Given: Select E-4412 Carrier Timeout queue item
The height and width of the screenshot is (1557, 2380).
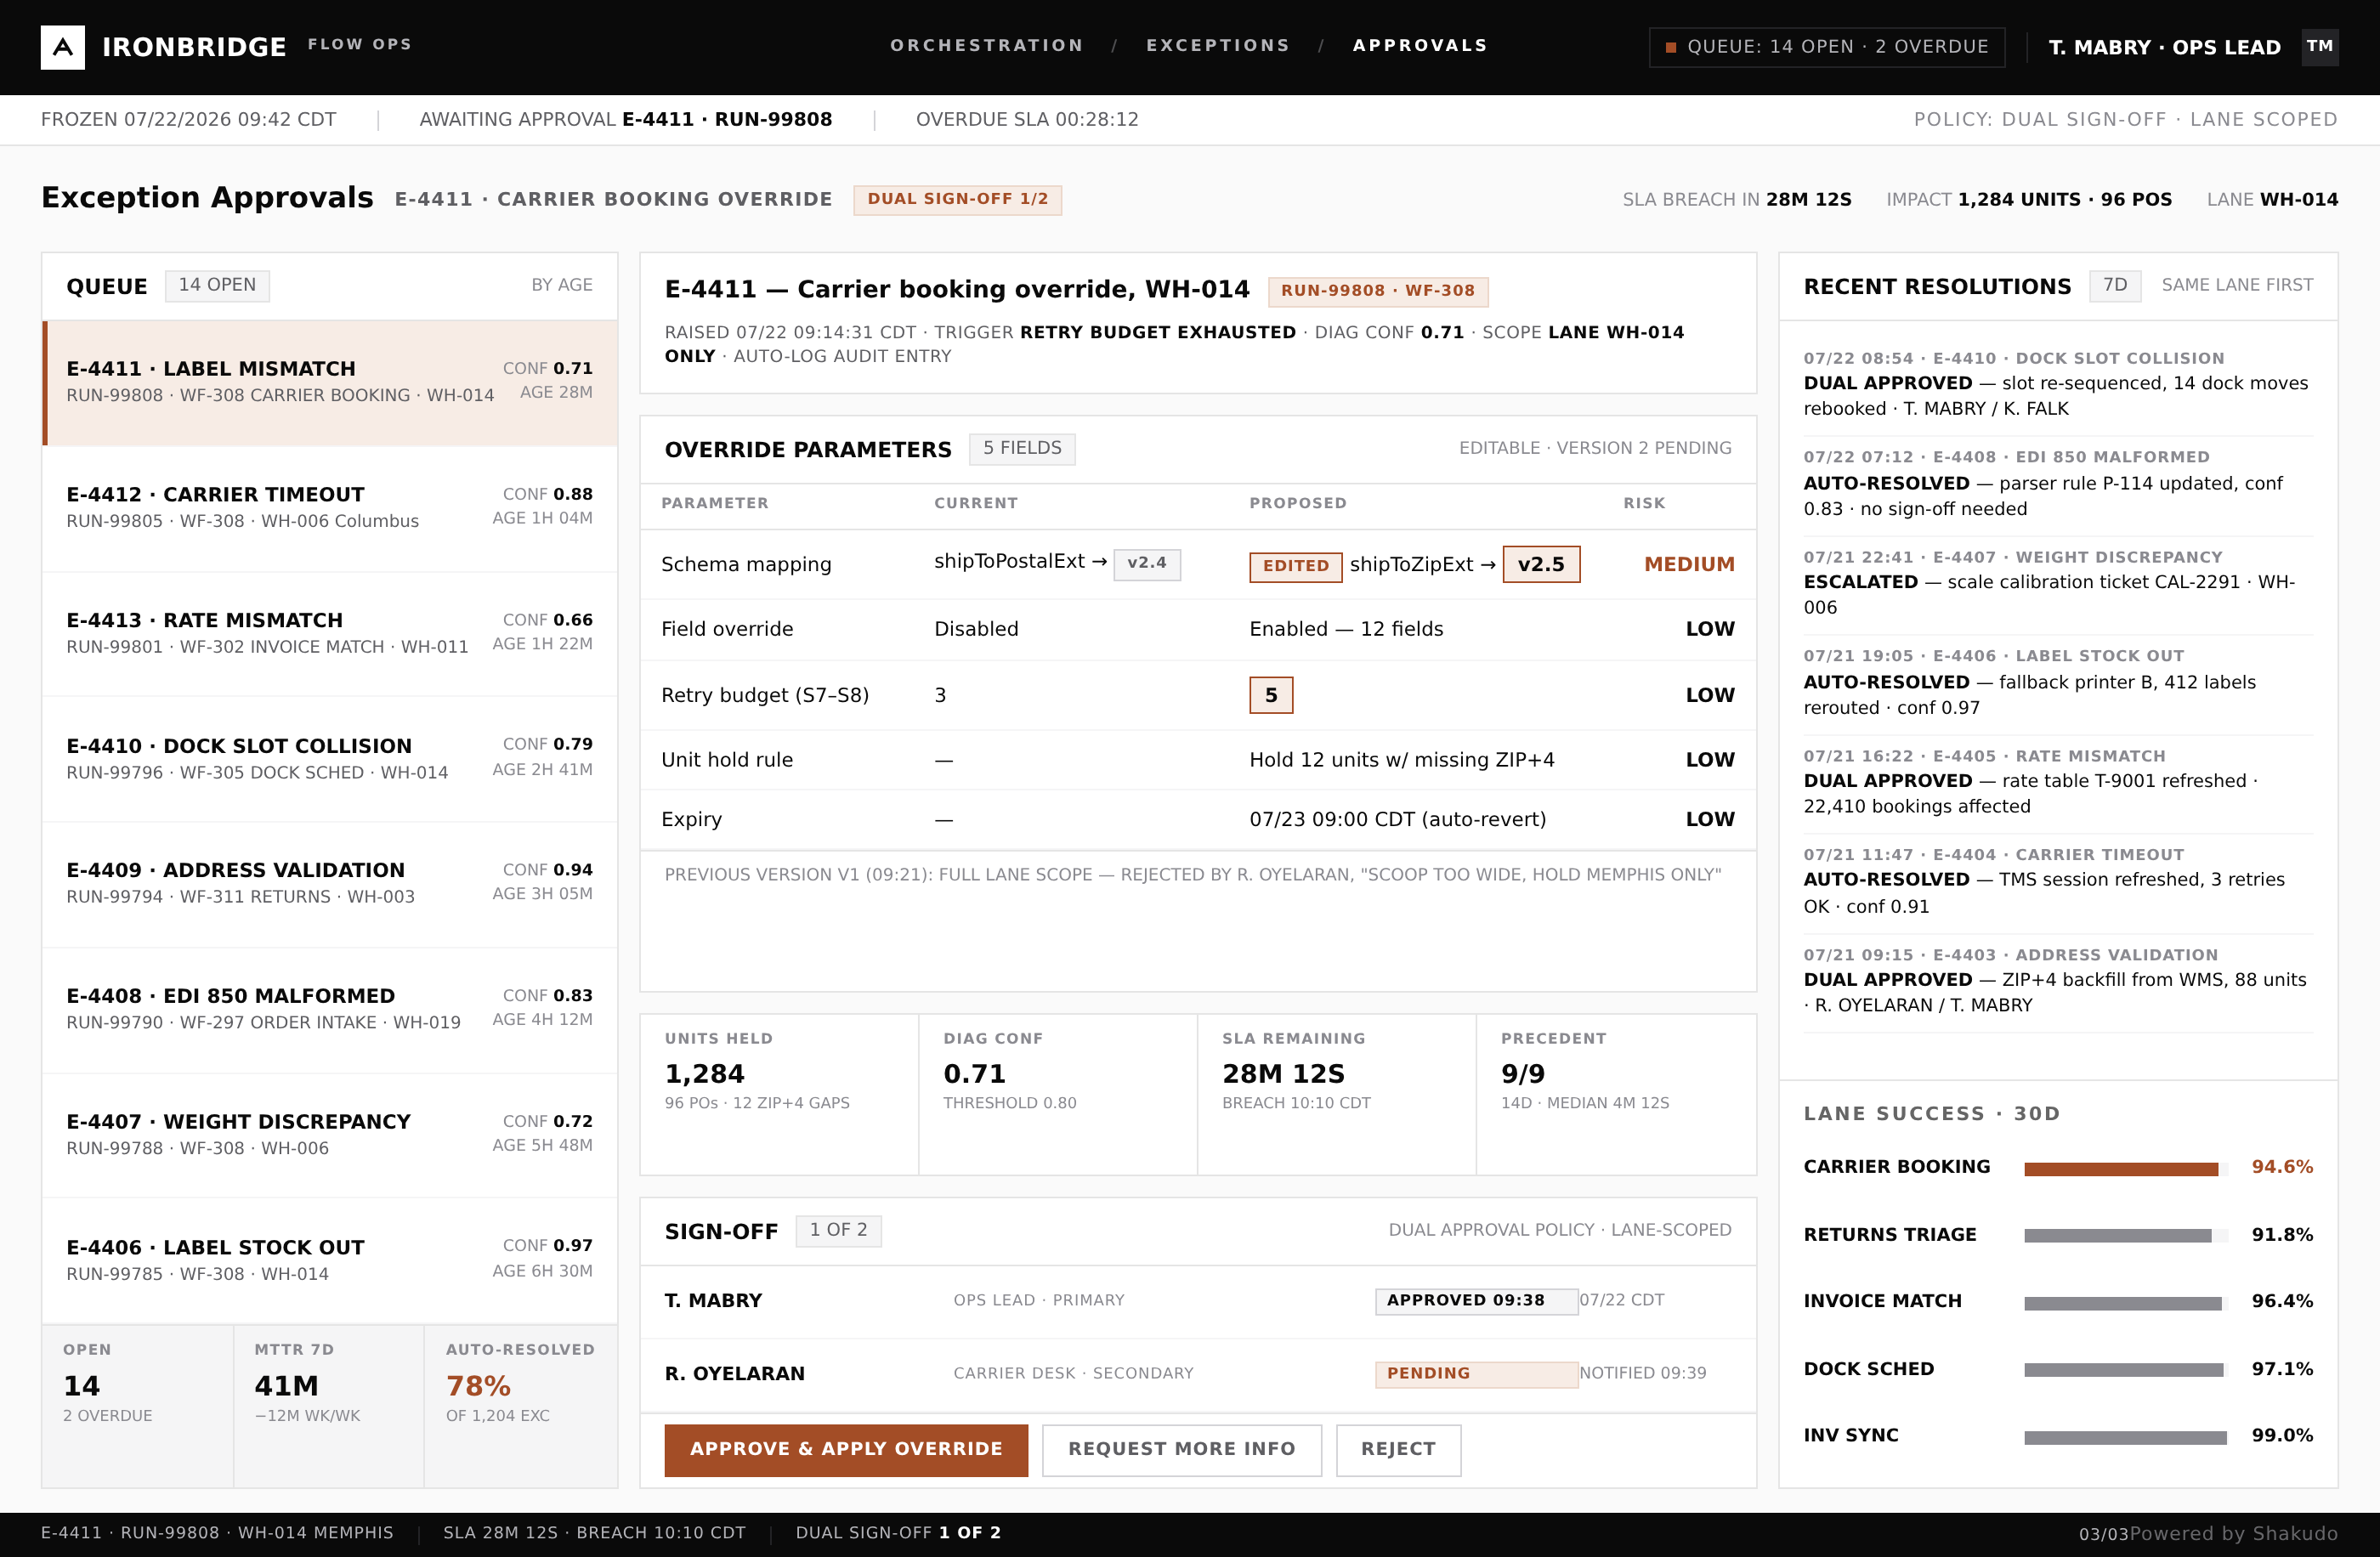Looking at the screenshot, I should pos(330,507).
